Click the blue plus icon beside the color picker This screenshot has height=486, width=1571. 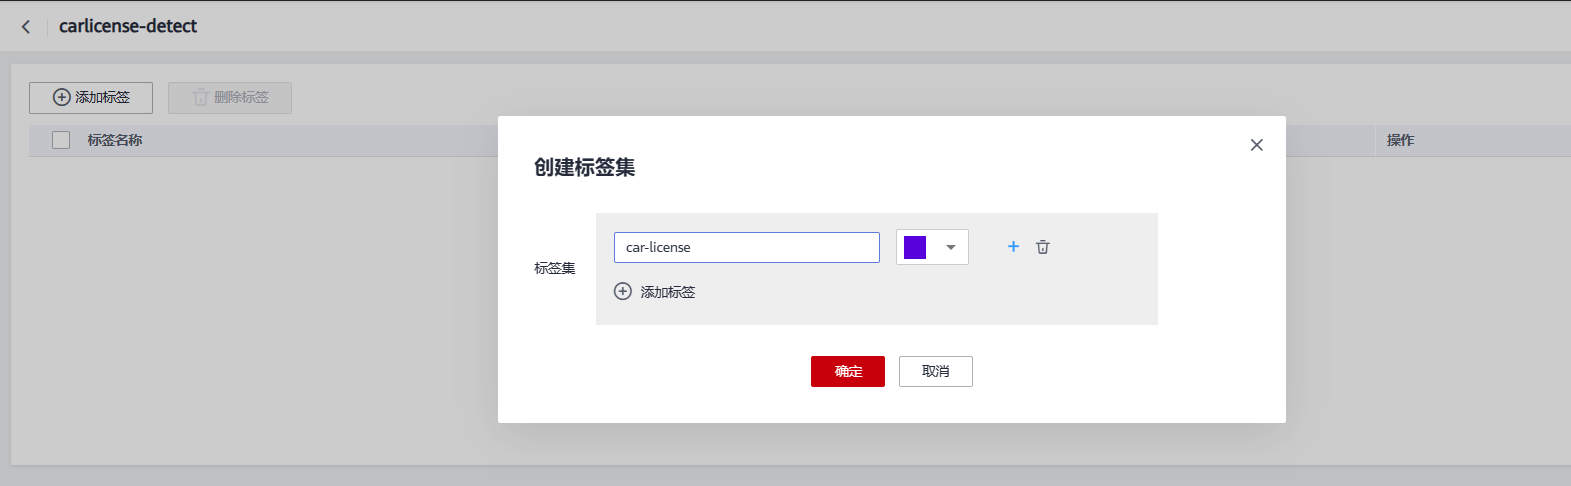point(1013,246)
